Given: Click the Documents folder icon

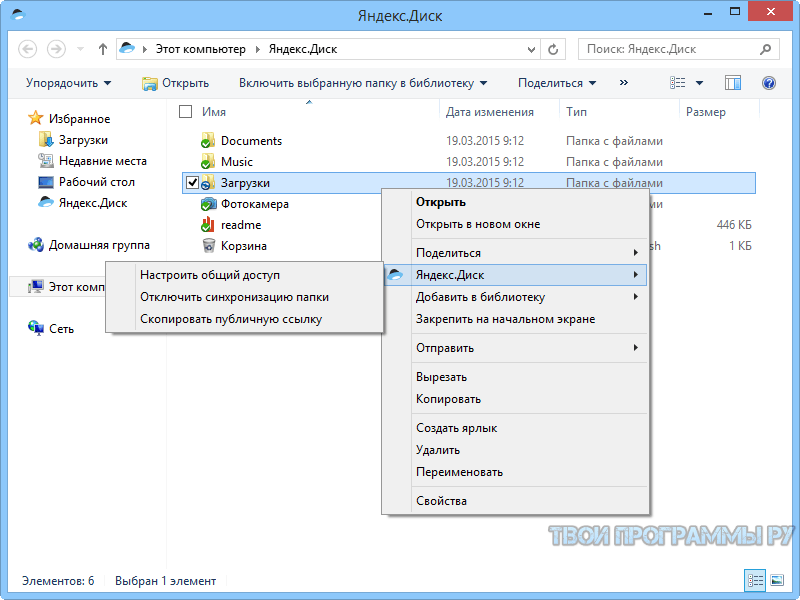Looking at the screenshot, I should coord(207,141).
